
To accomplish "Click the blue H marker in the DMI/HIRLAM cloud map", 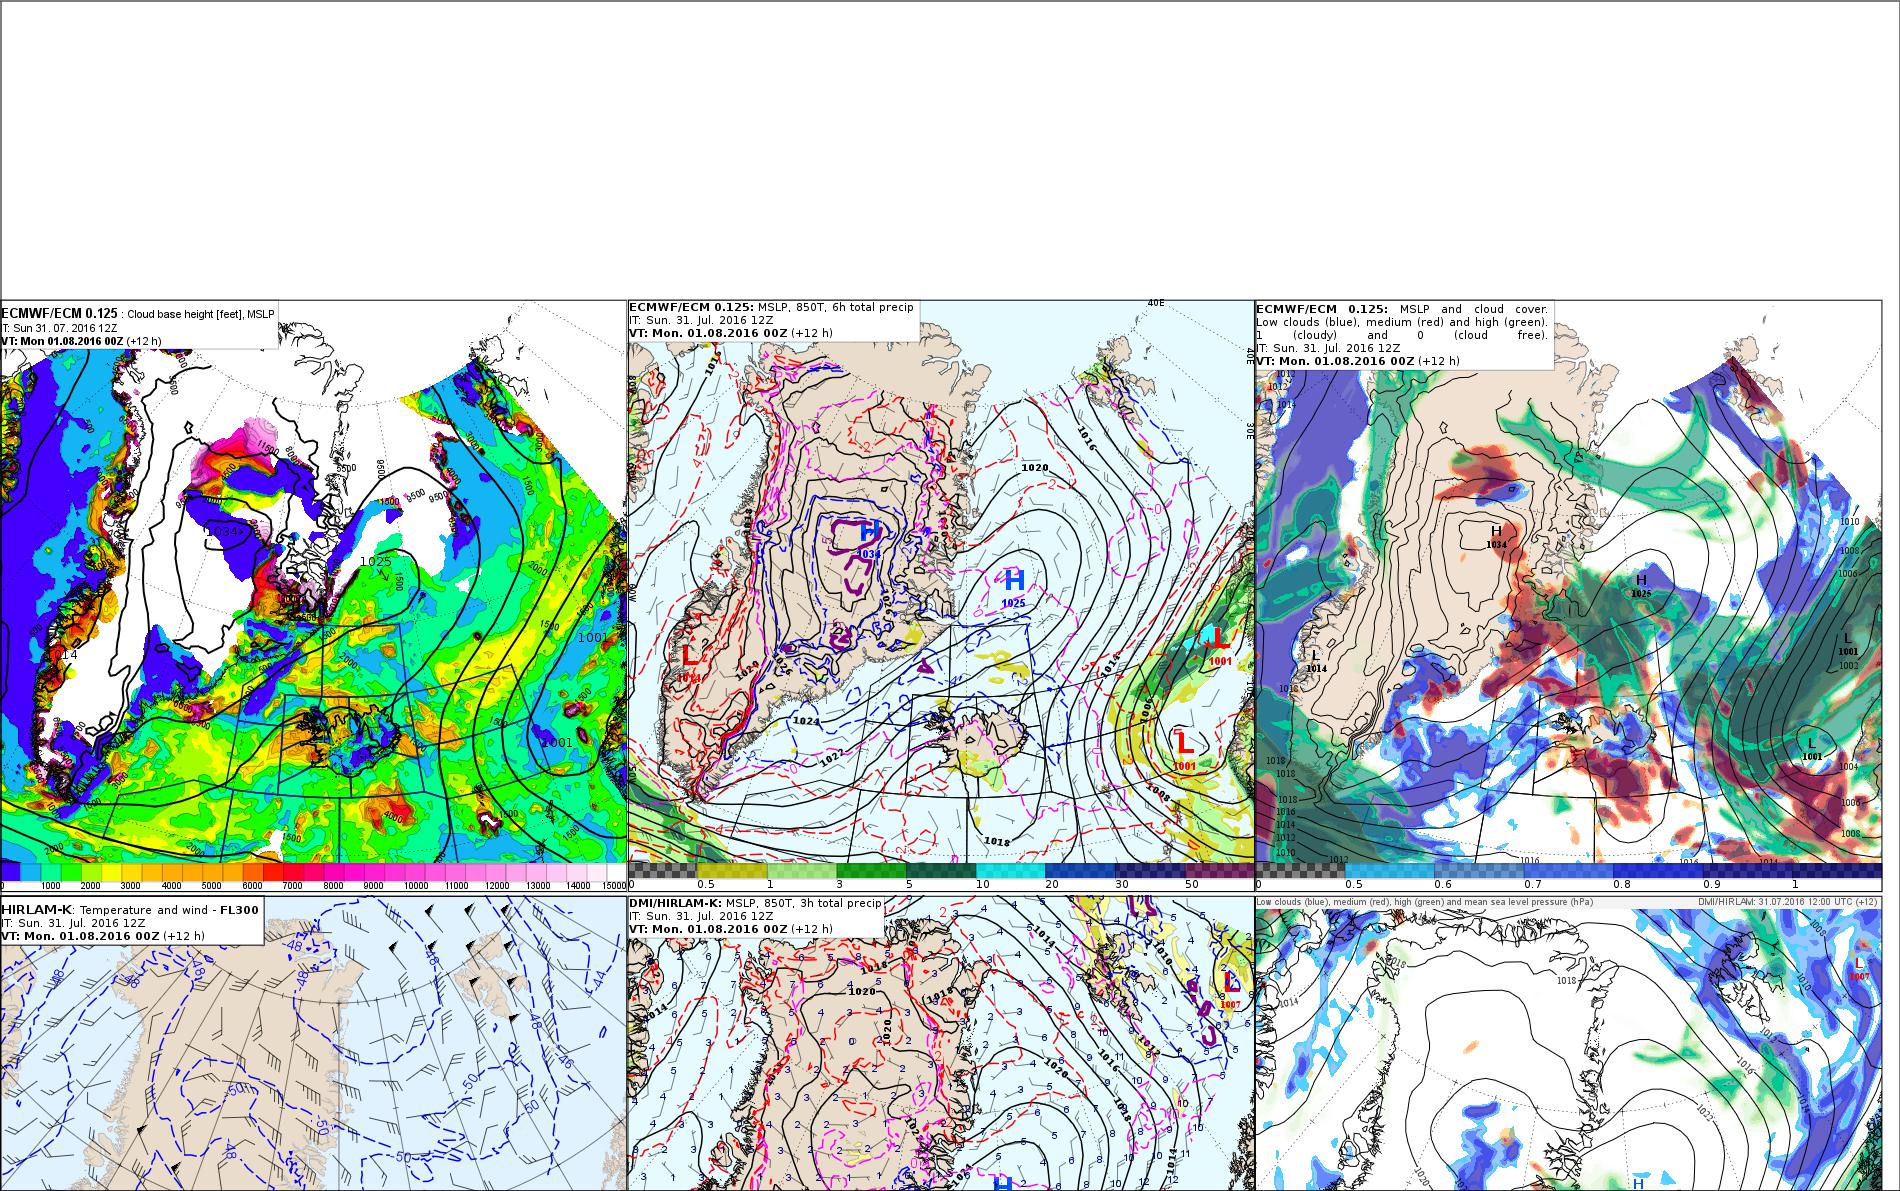I will 1638,1183.
